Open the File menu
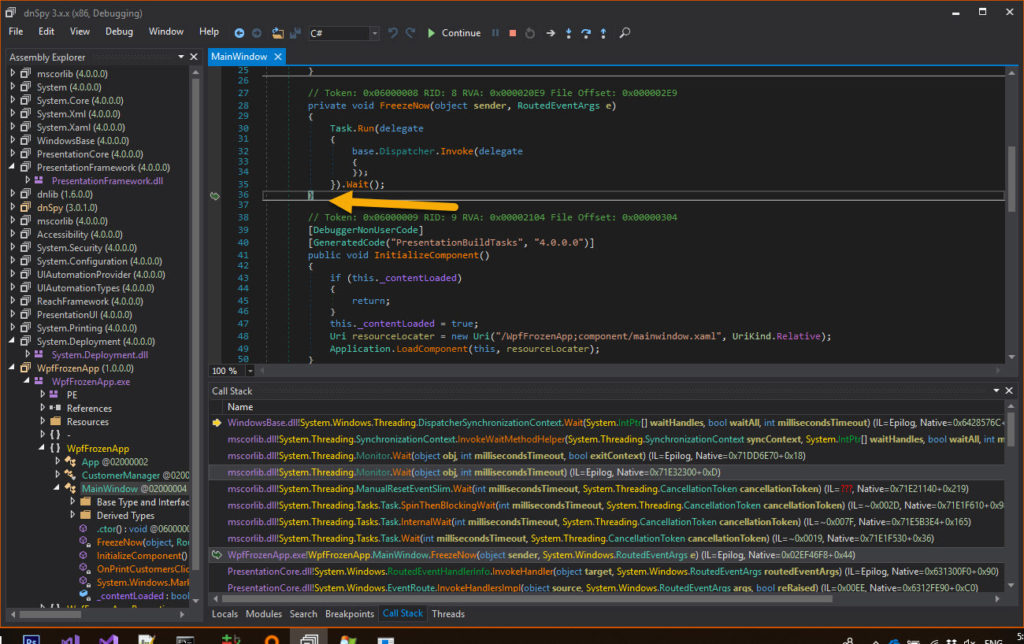Screen dimensions: 1024x644 [16, 31]
